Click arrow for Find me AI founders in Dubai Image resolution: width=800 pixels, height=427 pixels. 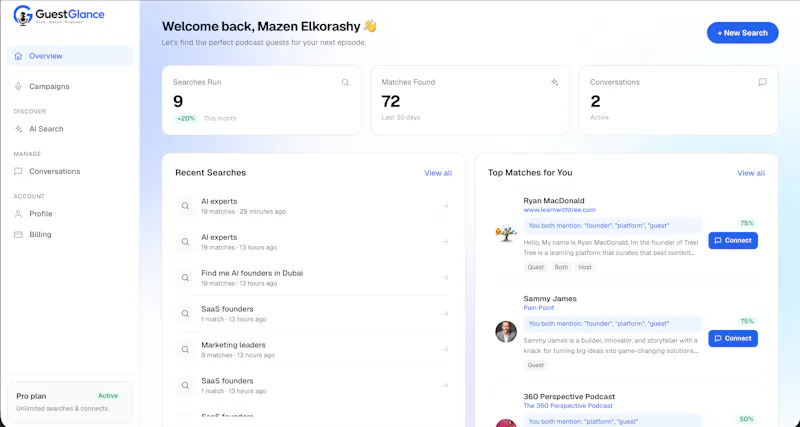(x=445, y=278)
